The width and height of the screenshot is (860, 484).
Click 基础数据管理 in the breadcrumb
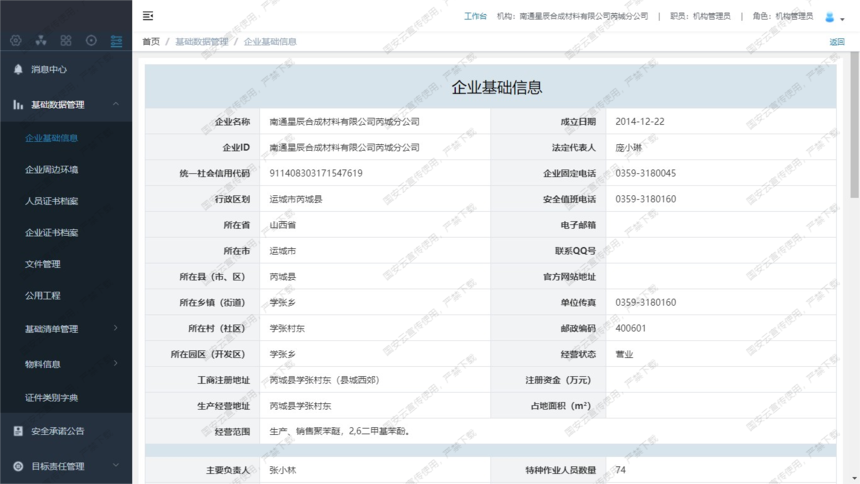click(202, 42)
